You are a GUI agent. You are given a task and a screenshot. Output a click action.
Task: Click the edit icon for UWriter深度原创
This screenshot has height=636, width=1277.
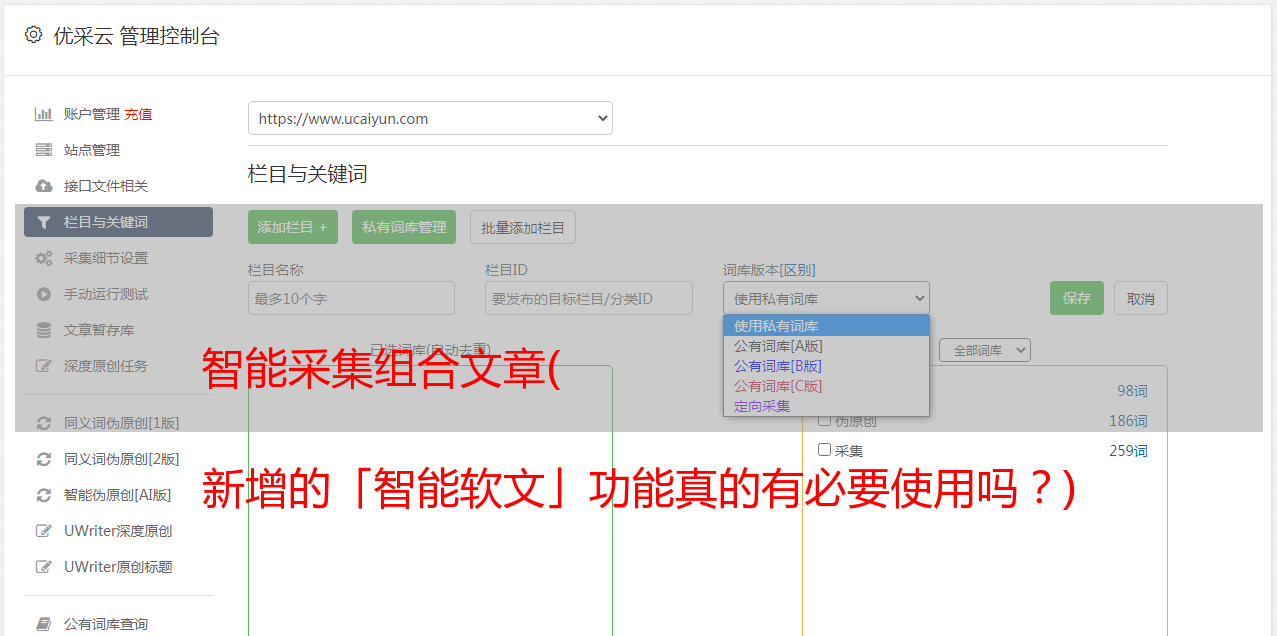(43, 531)
